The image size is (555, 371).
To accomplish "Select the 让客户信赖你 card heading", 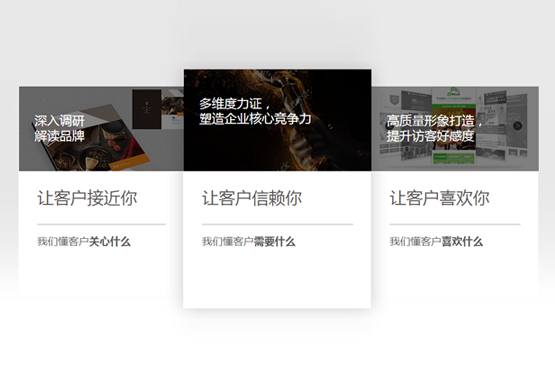I will pos(252,198).
